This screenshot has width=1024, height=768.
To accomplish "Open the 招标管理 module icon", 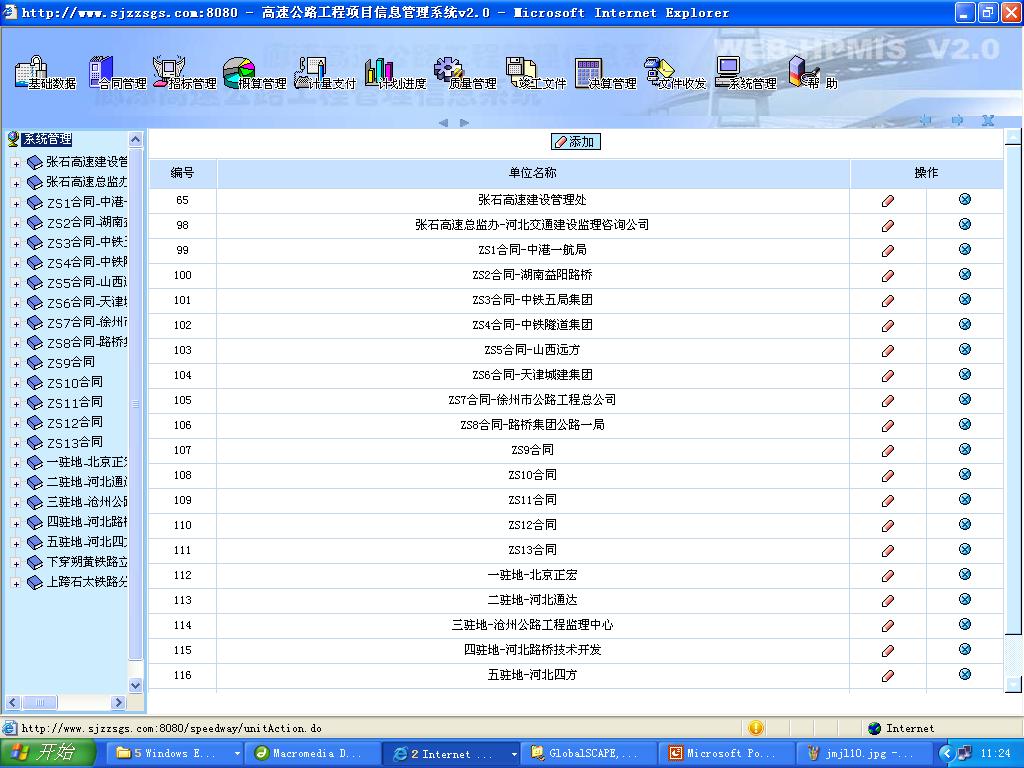I will click(185, 73).
